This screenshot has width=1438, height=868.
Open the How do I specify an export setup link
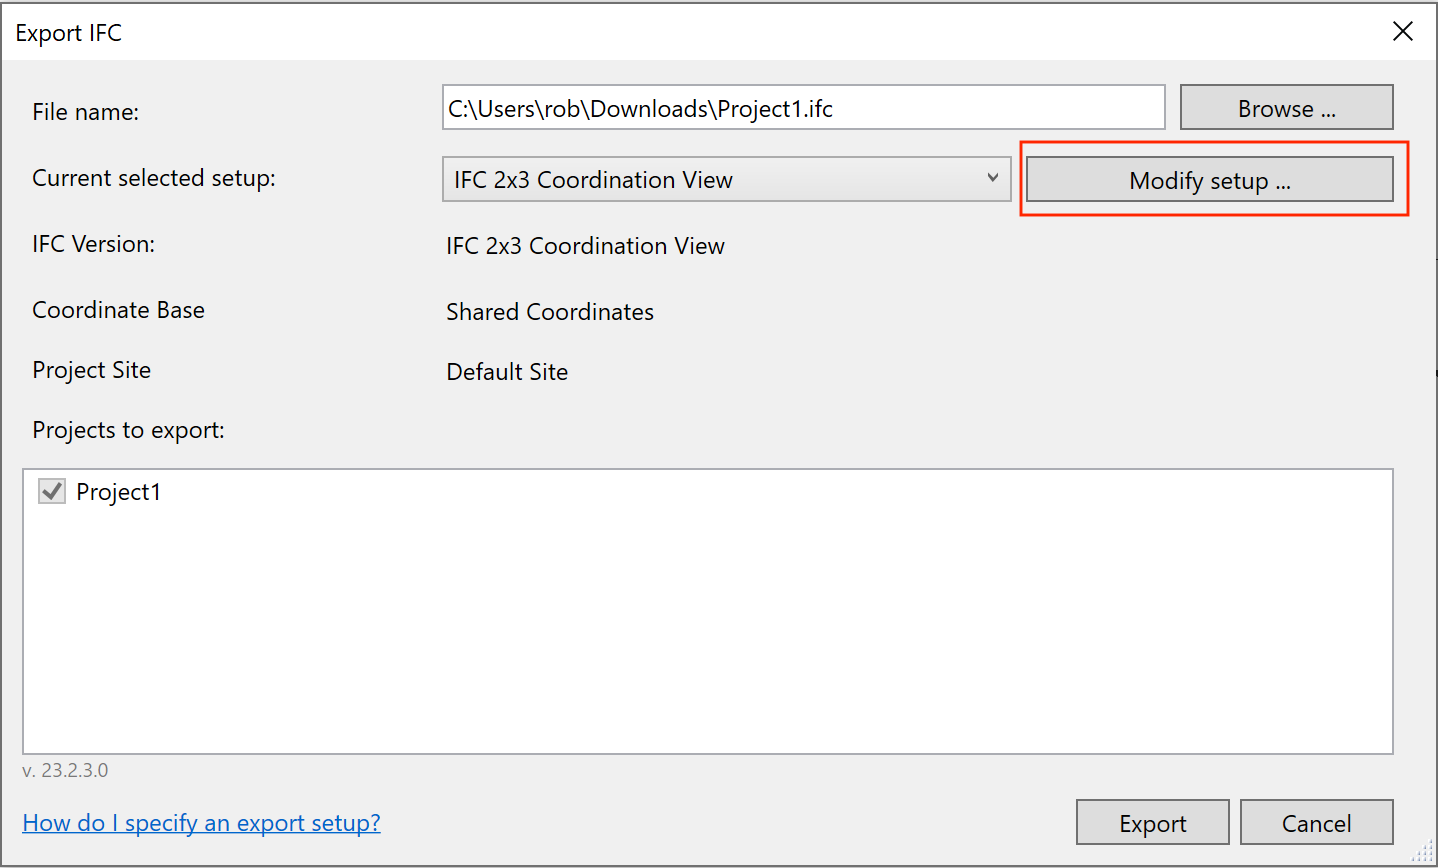(x=201, y=823)
